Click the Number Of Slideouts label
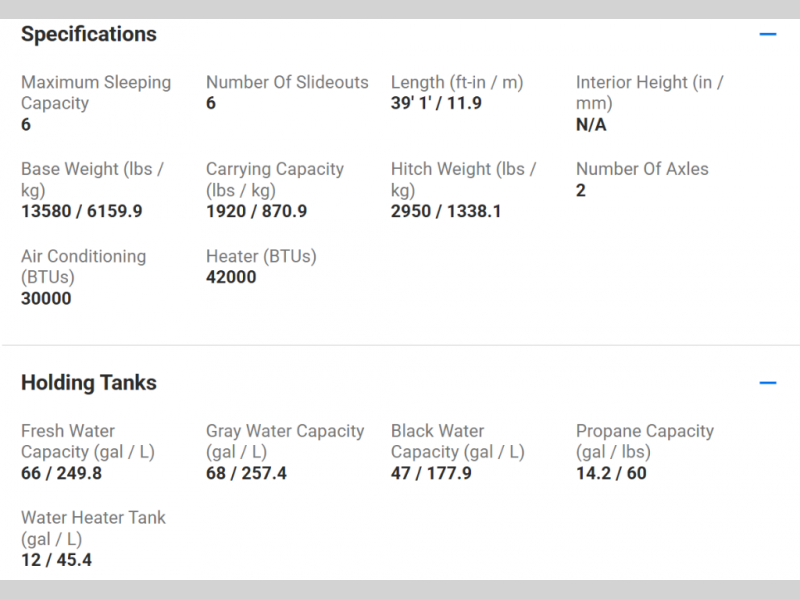 [x=287, y=82]
